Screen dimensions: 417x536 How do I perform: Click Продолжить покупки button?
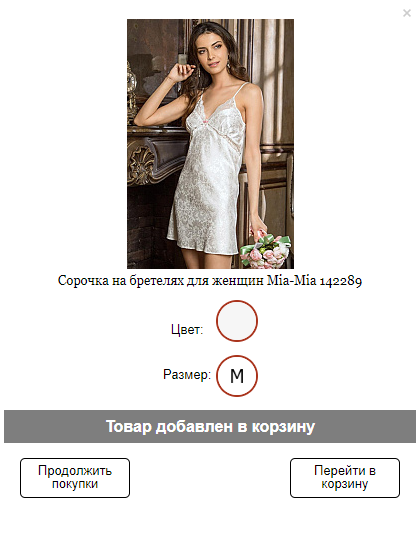click(75, 478)
